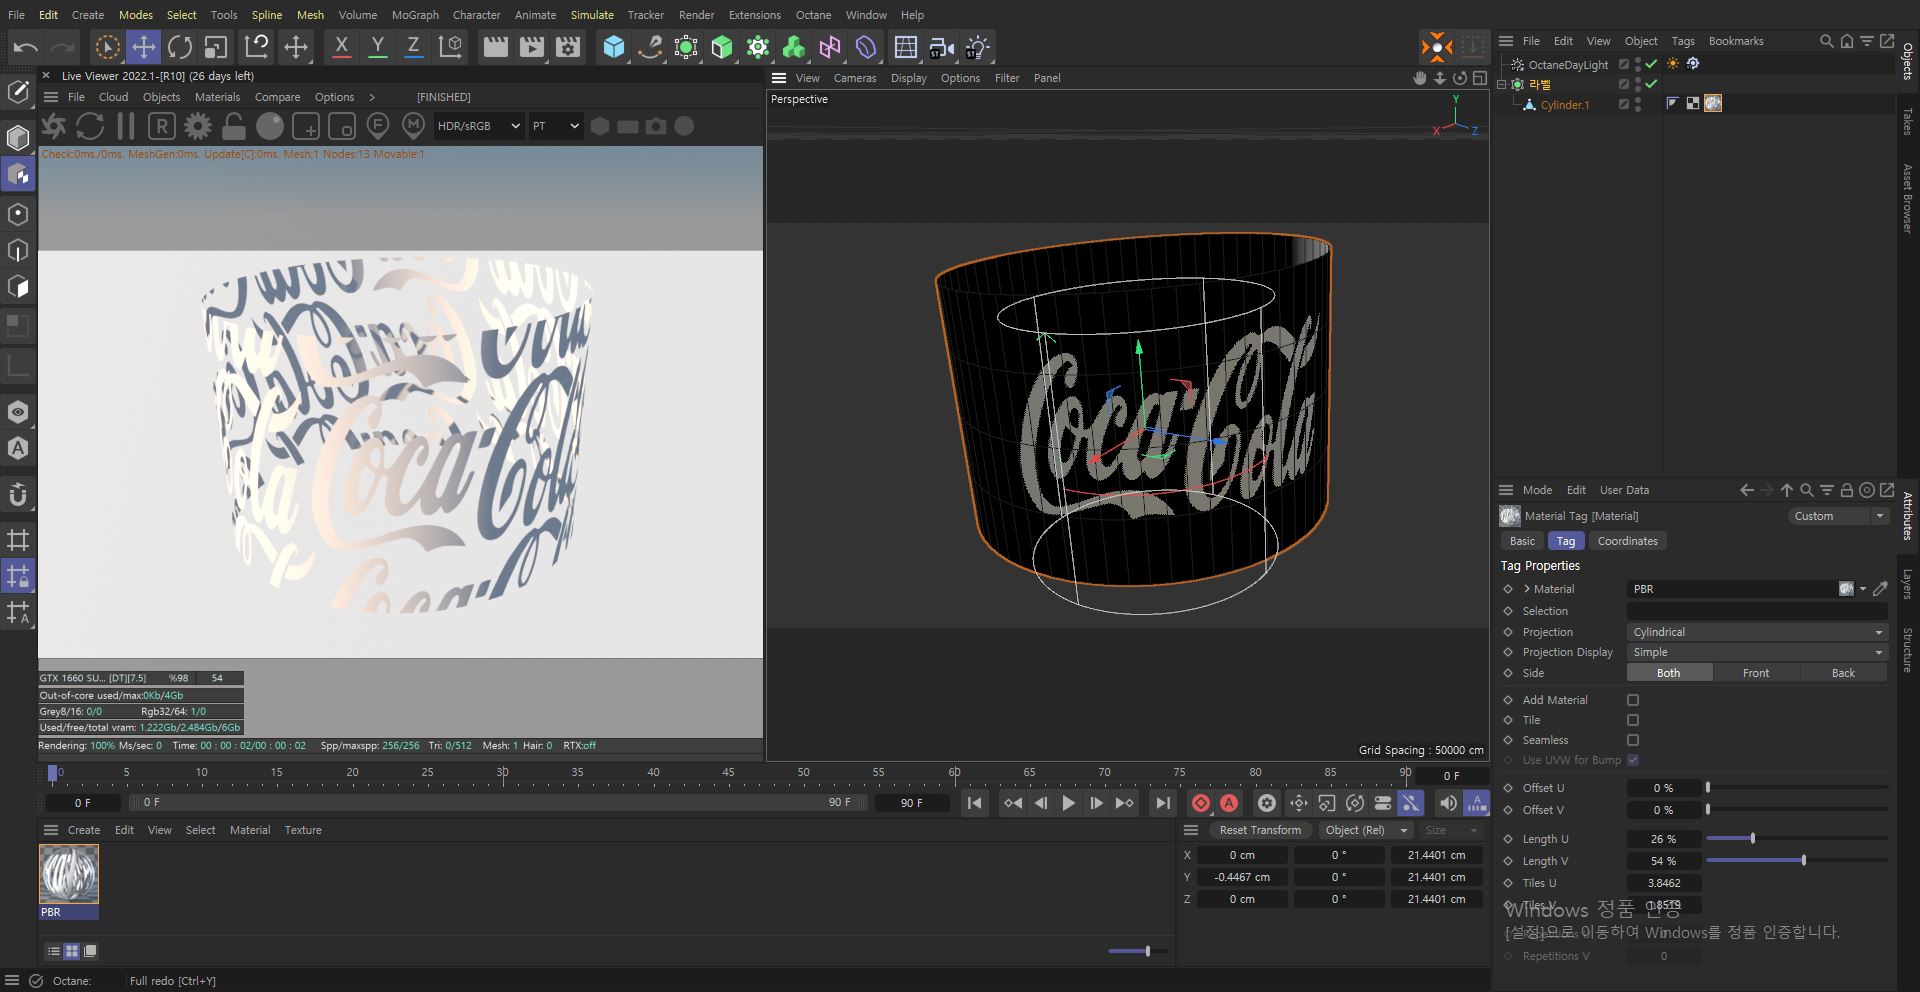Open the Objects manager search icon
This screenshot has width=1920, height=992.
(1826, 41)
